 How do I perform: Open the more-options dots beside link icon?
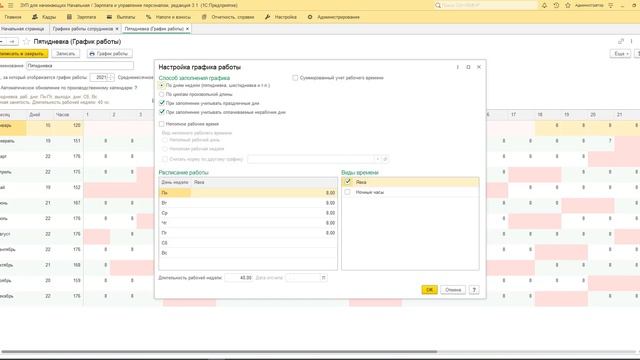(631, 41)
